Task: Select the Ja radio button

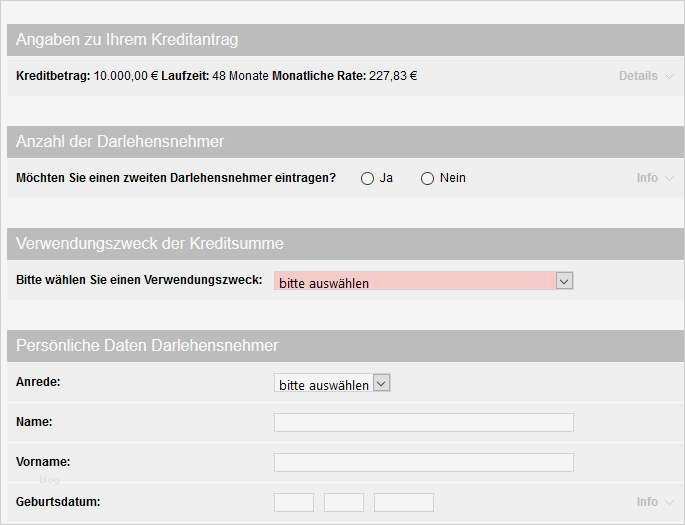Action: (x=367, y=178)
